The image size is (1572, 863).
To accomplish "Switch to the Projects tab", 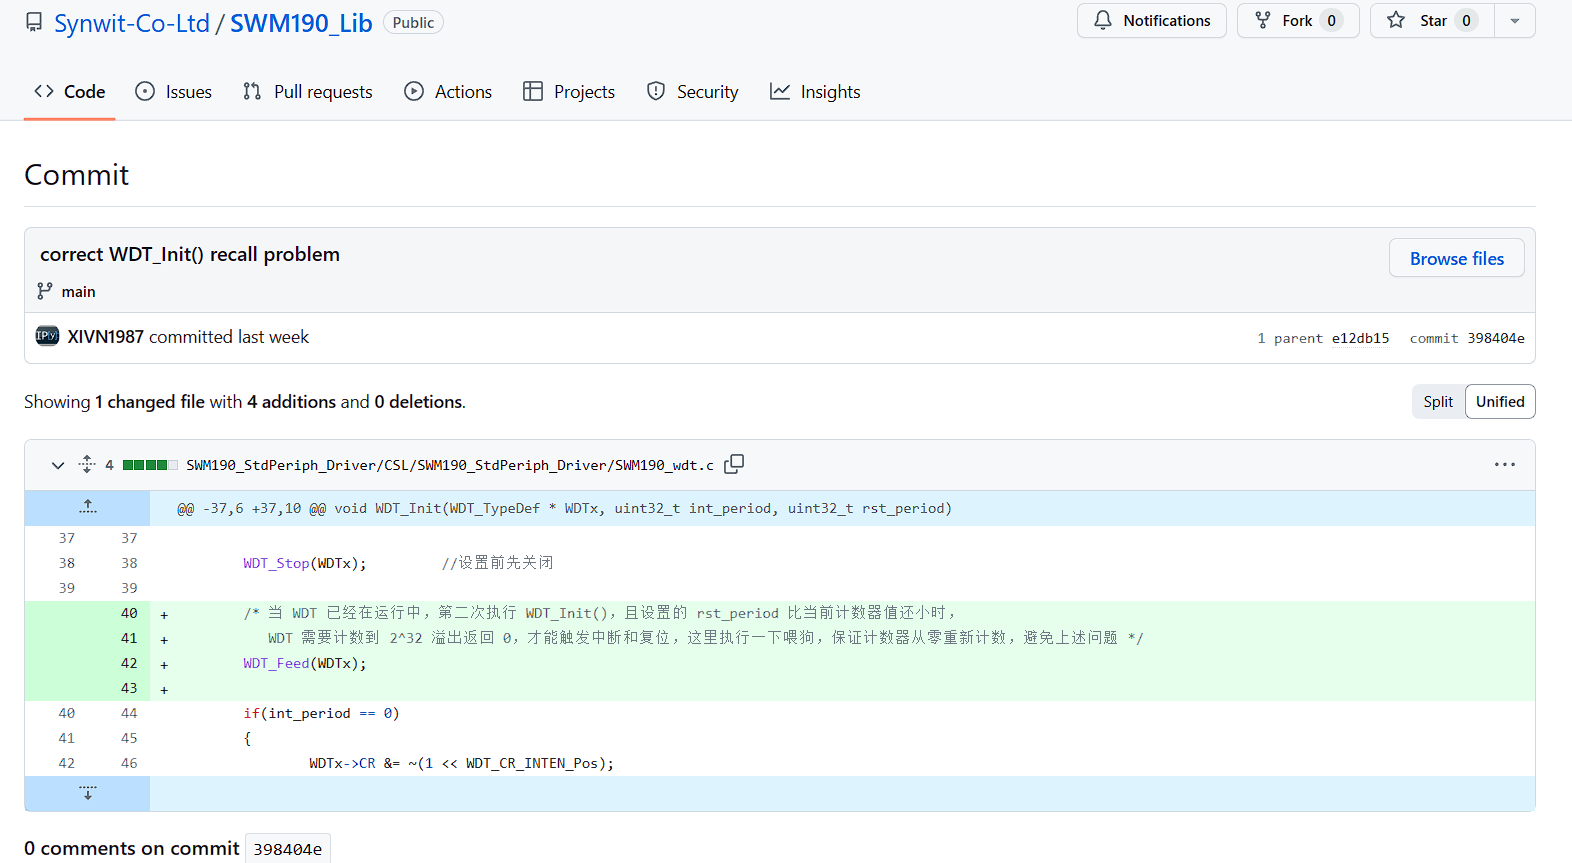I will [569, 92].
